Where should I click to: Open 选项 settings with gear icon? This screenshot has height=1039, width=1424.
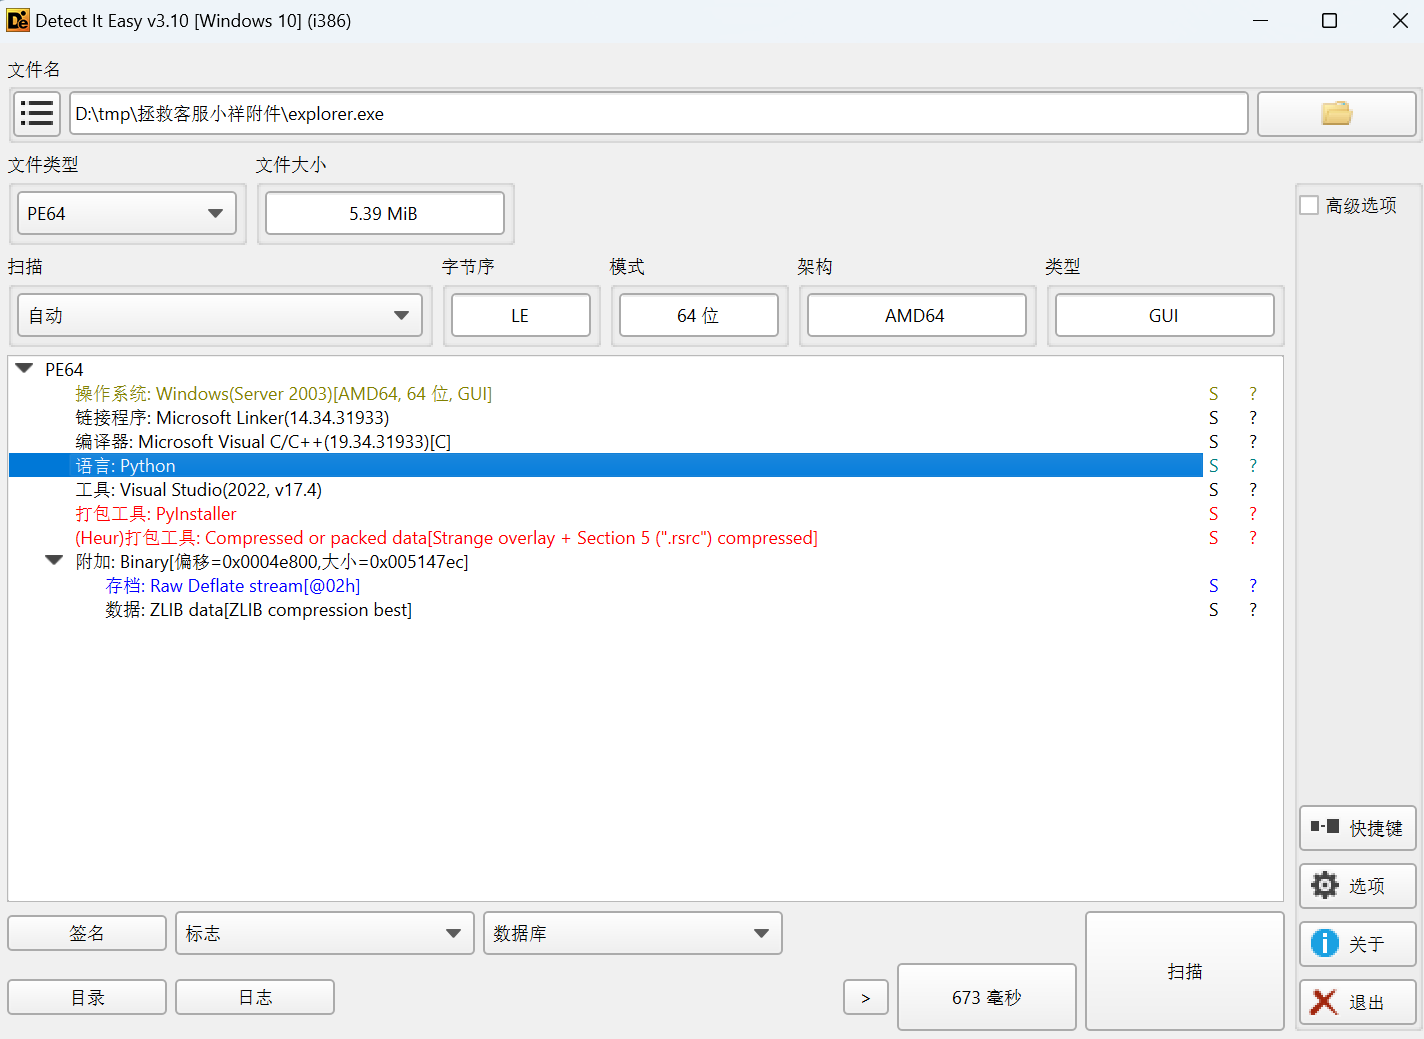coord(1357,886)
